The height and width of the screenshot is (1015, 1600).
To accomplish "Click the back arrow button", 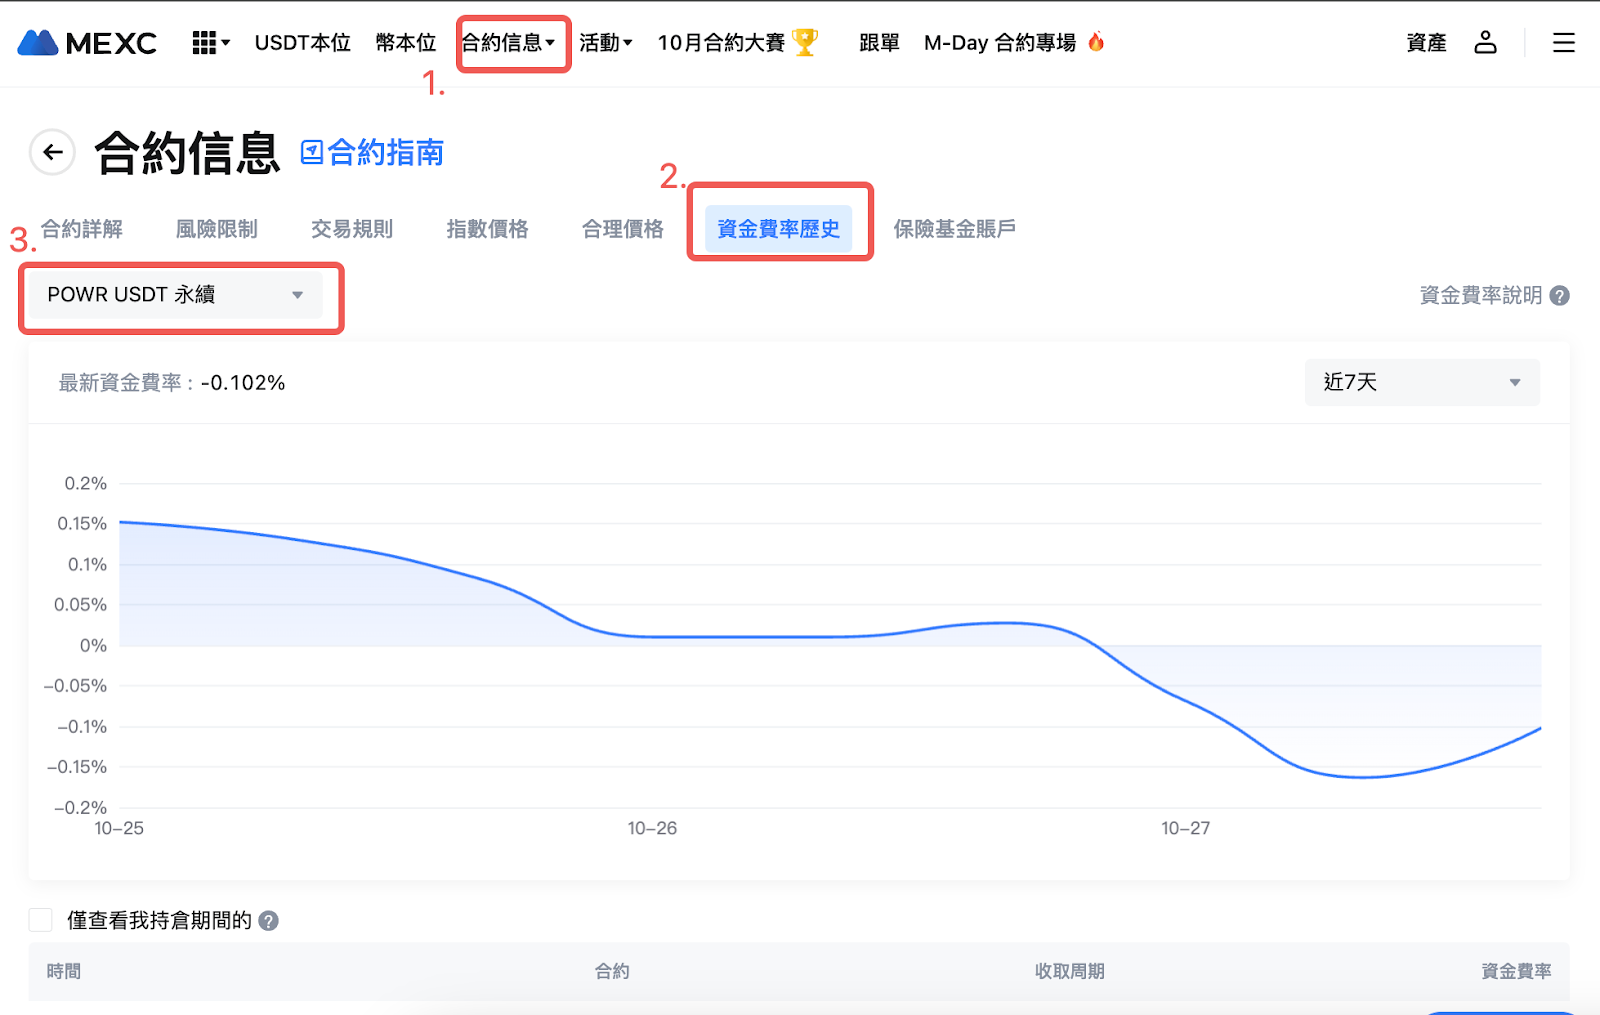I will click(53, 153).
